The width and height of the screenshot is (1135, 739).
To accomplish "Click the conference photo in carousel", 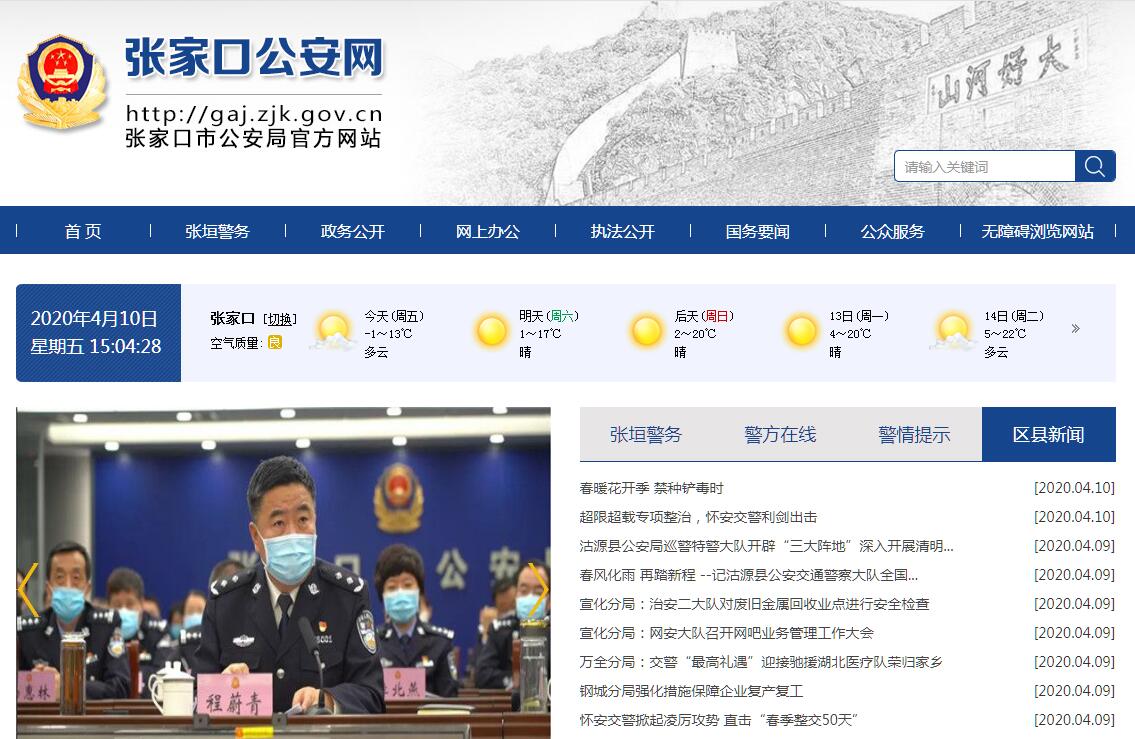I will [283, 573].
